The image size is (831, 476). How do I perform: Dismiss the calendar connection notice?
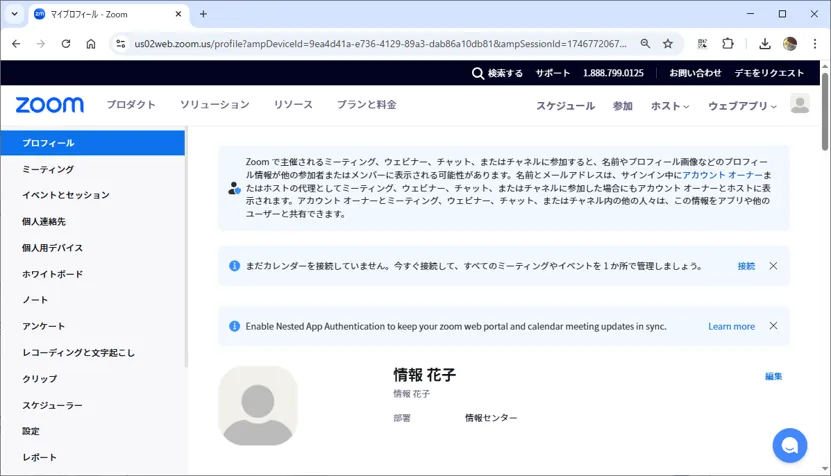pyautogui.click(x=773, y=266)
